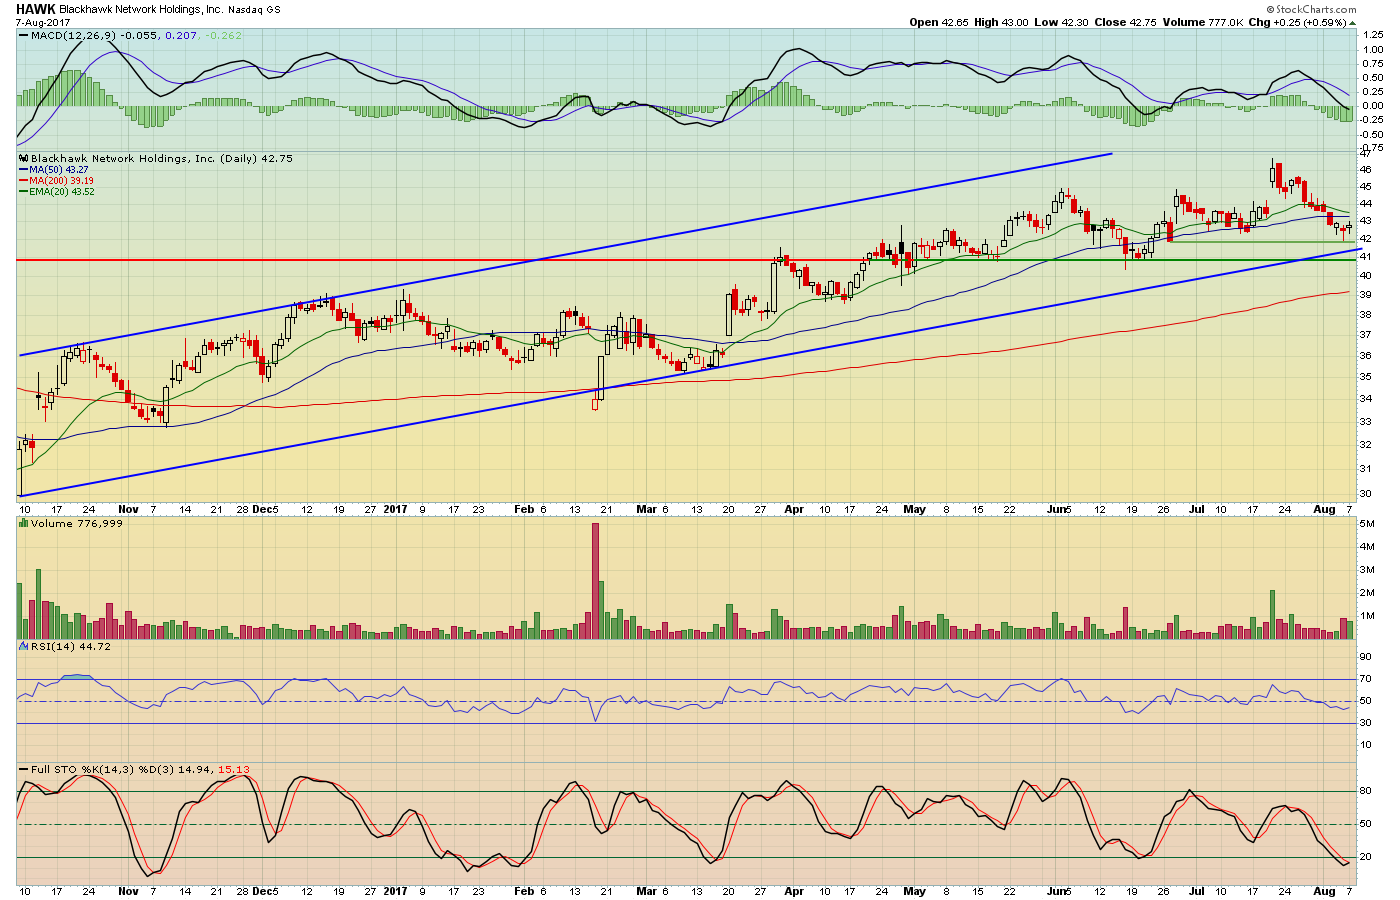
Task: Click the blue MA(50) legend swatch
Action: [x=23, y=170]
